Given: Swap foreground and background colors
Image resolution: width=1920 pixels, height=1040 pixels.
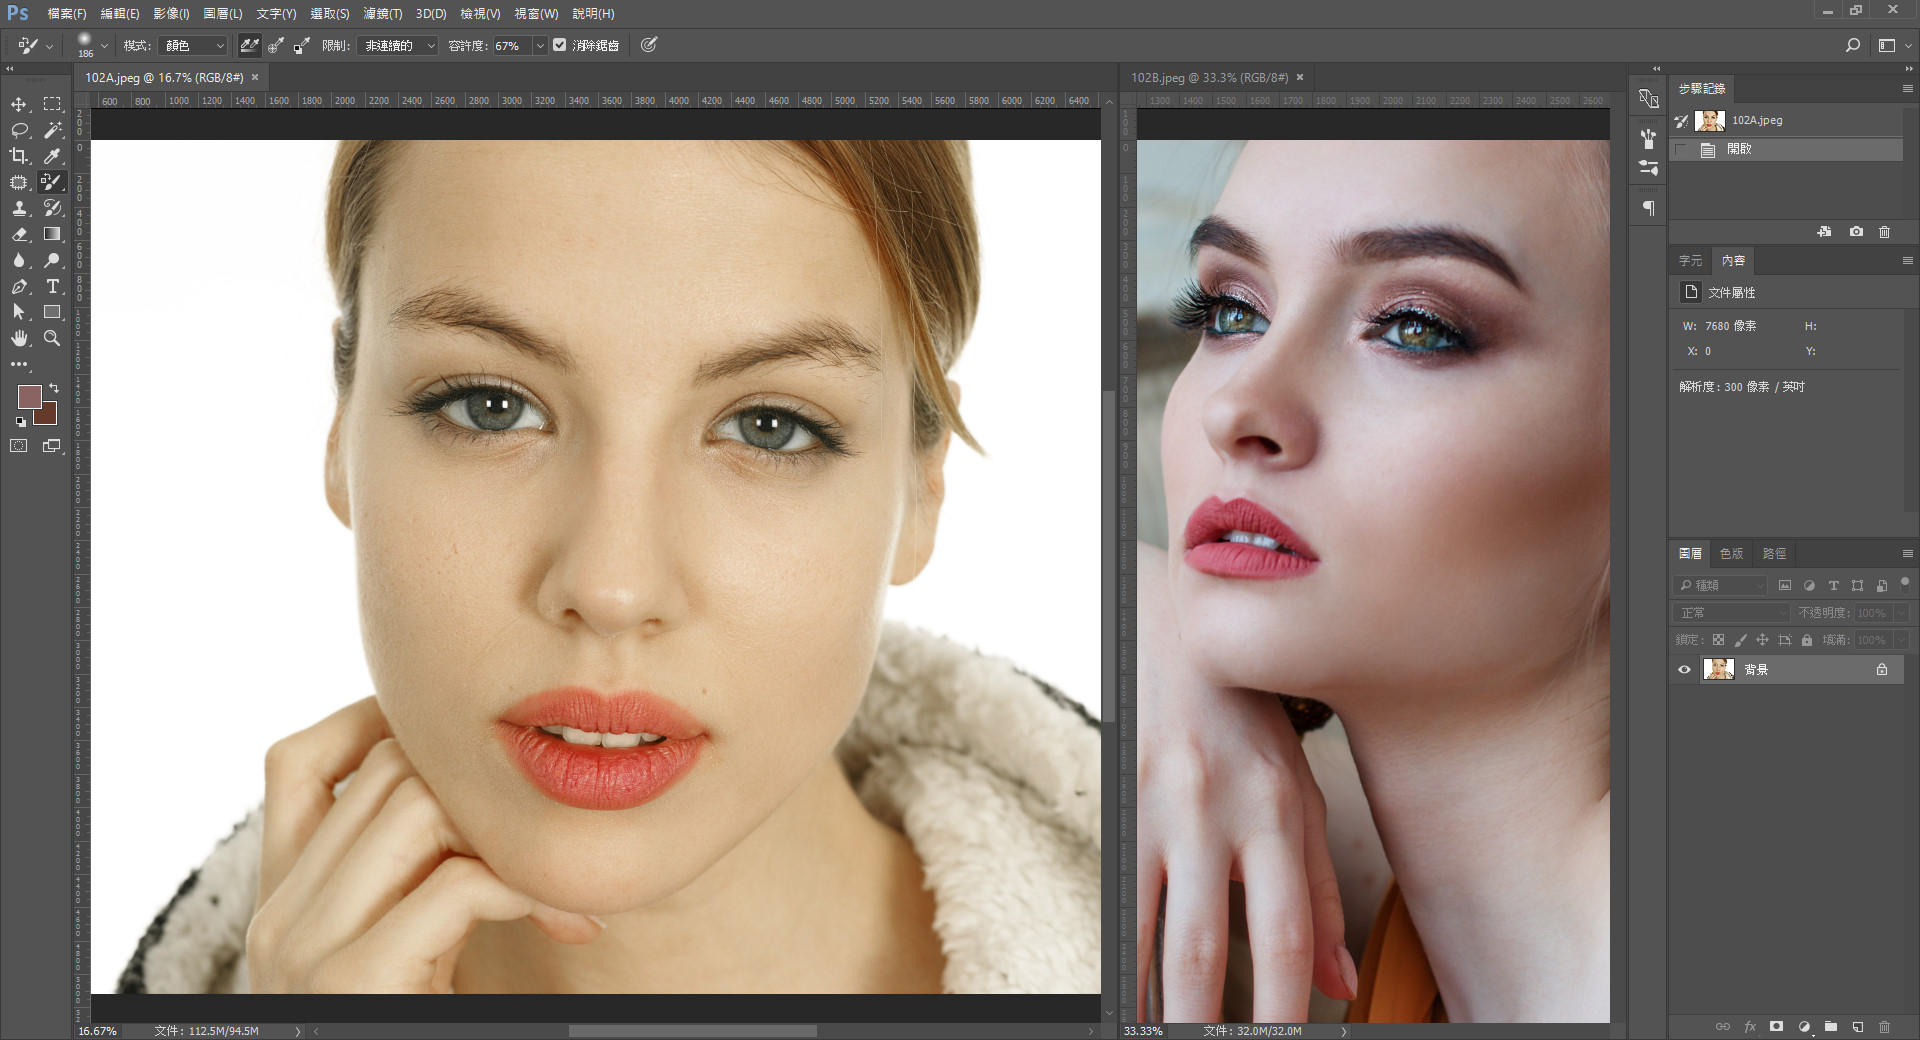Looking at the screenshot, I should point(54,388).
